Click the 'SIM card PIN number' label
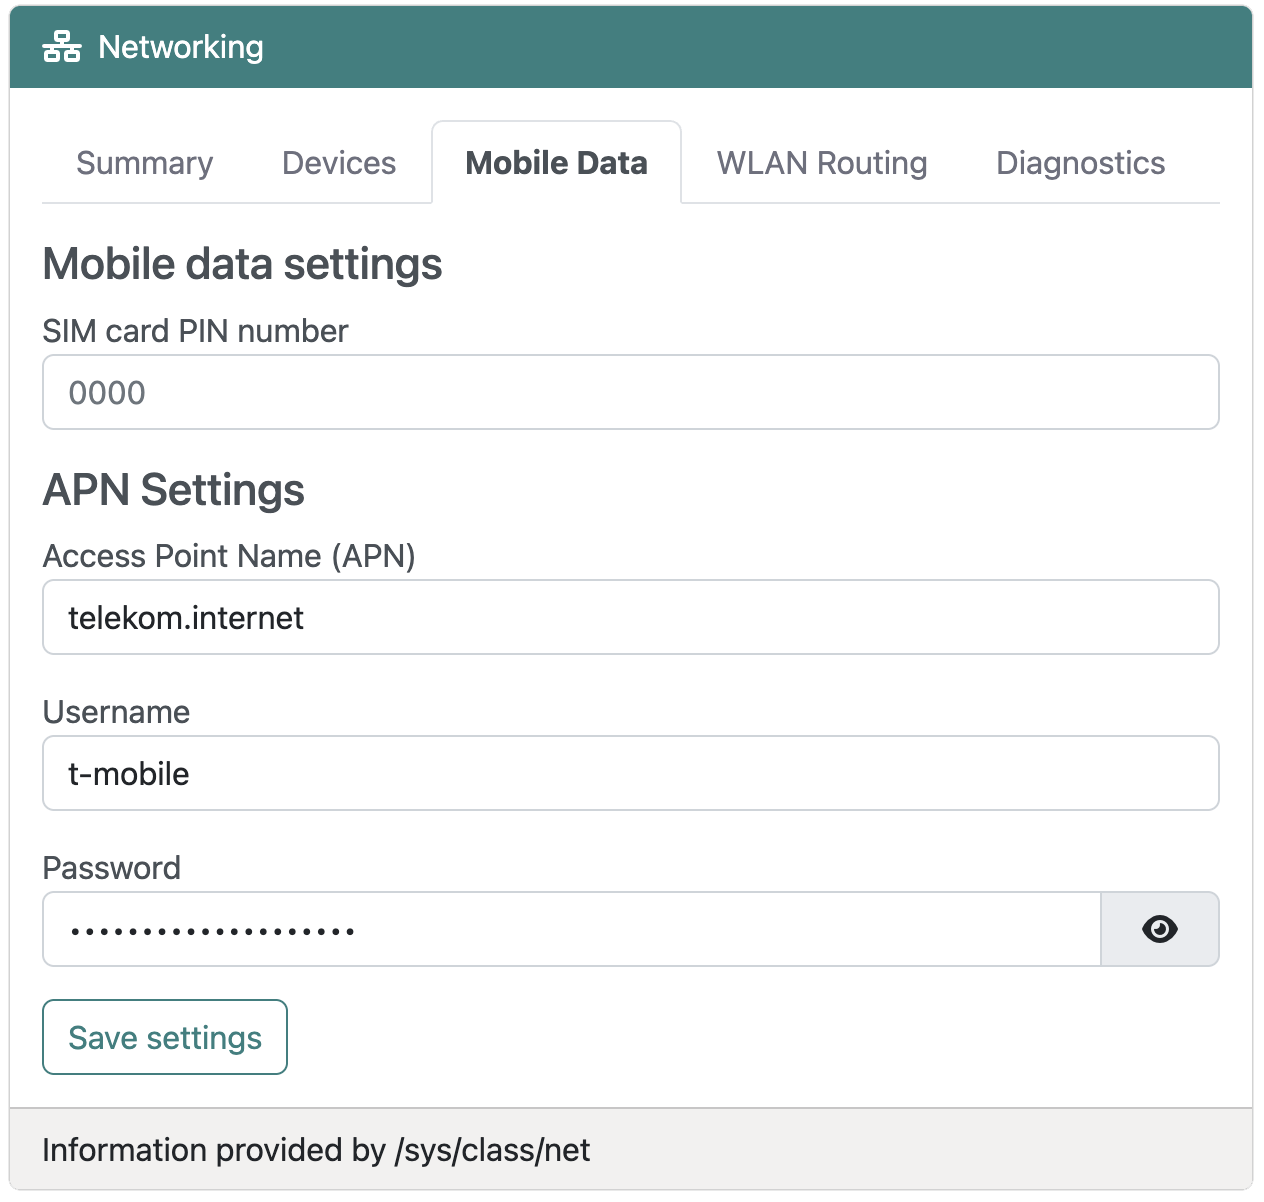 tap(196, 331)
